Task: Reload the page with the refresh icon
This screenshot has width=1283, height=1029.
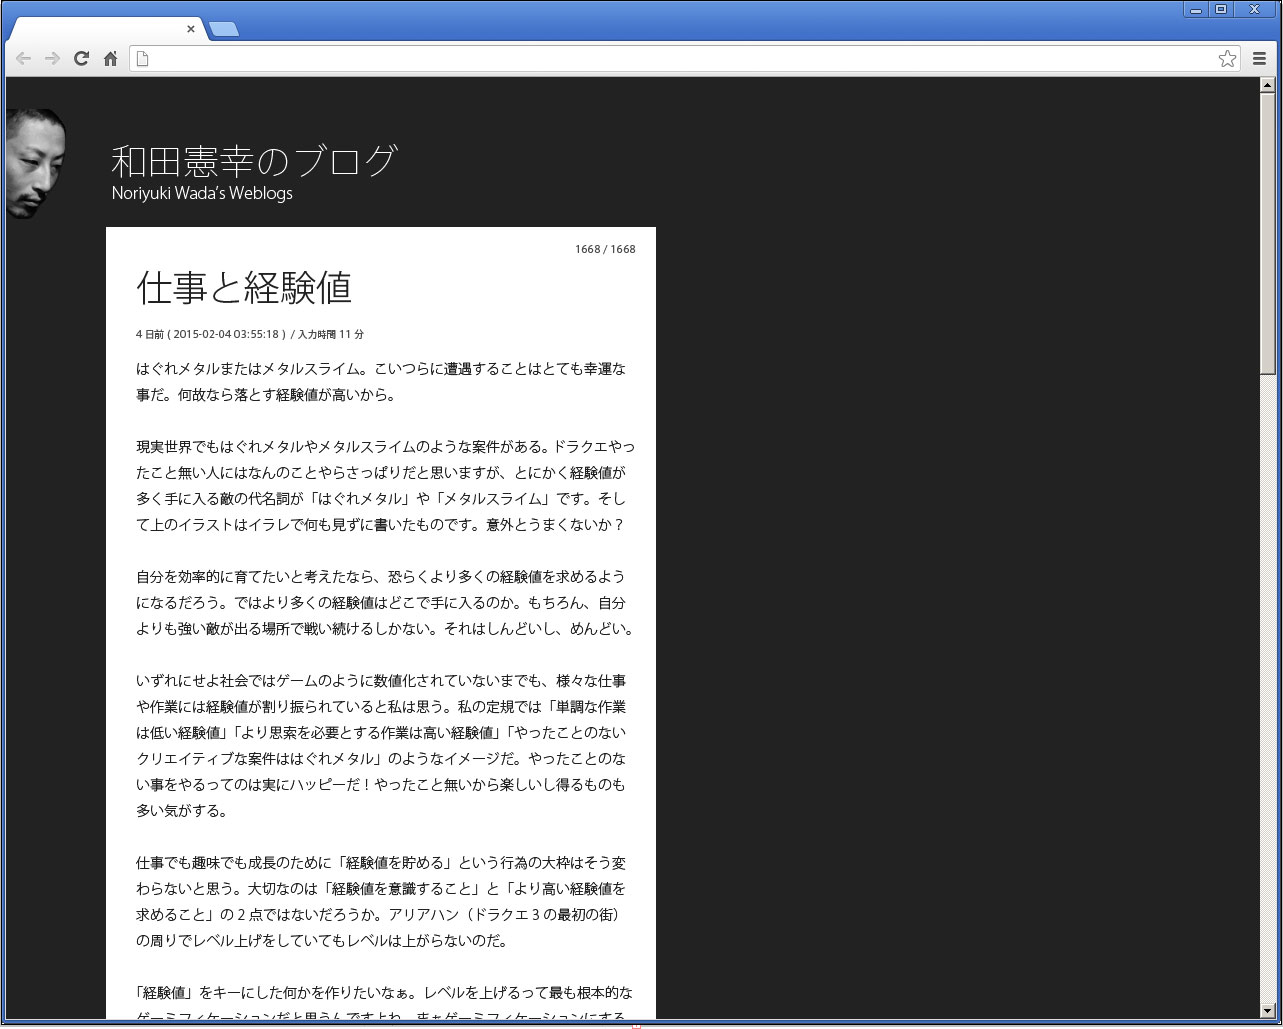Action: (x=82, y=59)
